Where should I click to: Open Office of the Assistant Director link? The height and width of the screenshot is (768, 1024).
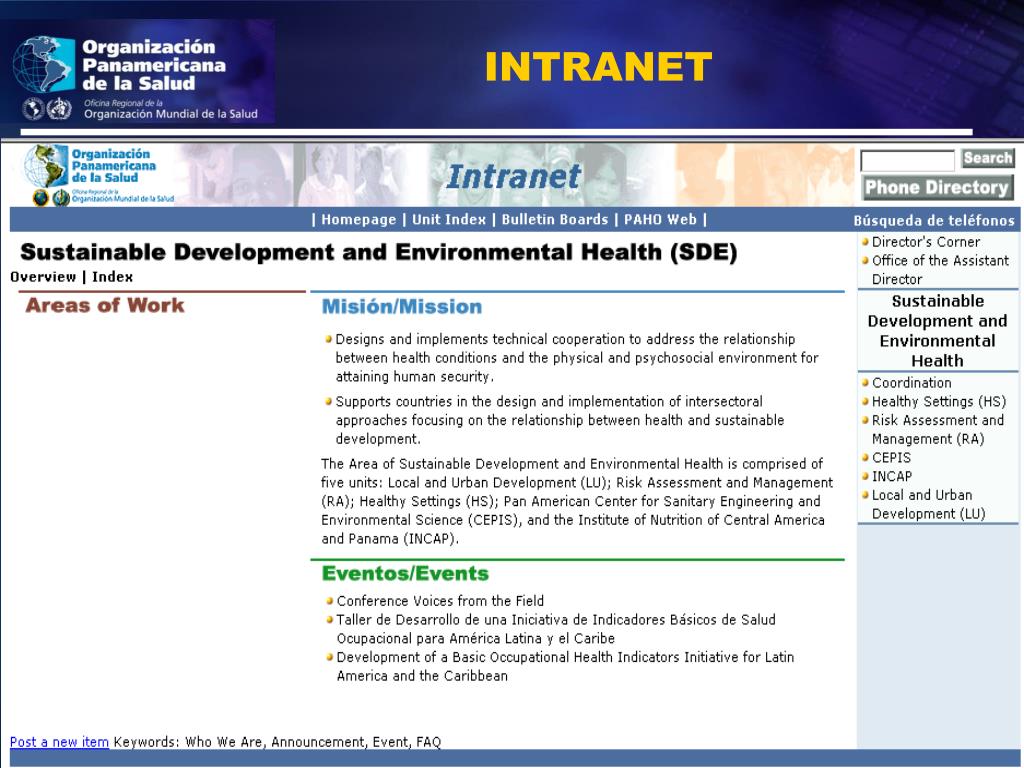940,270
